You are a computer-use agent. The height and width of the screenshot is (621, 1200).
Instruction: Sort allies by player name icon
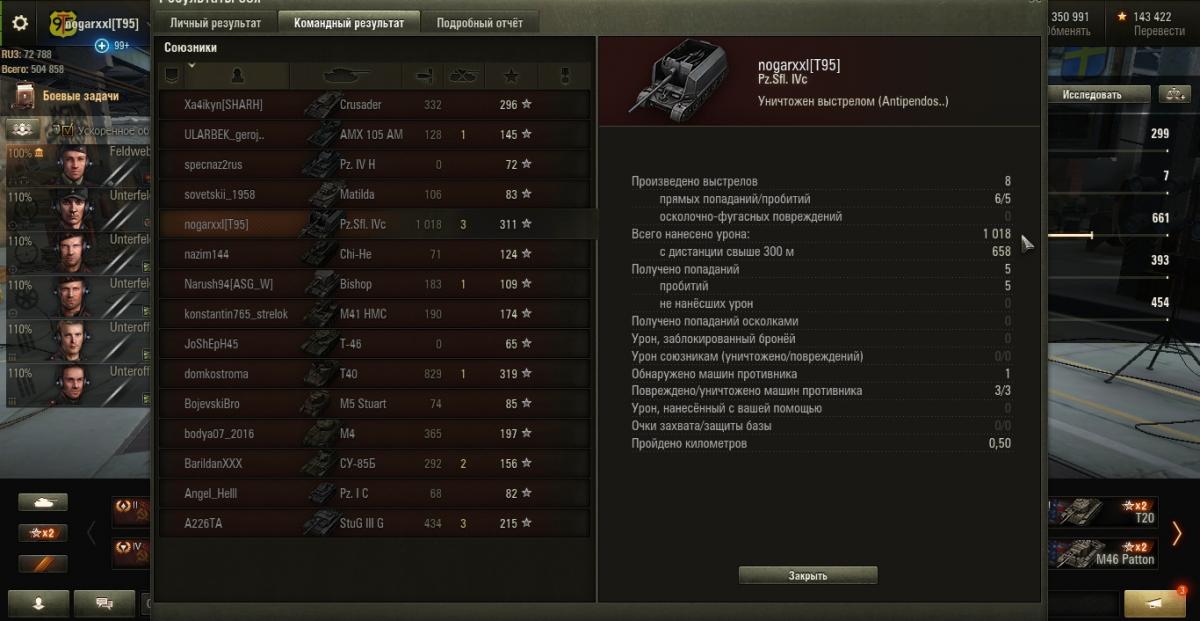tap(237, 75)
